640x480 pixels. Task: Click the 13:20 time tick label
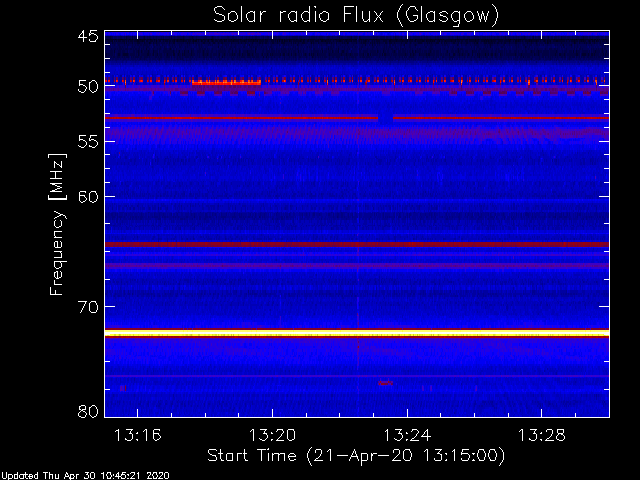click(x=272, y=436)
